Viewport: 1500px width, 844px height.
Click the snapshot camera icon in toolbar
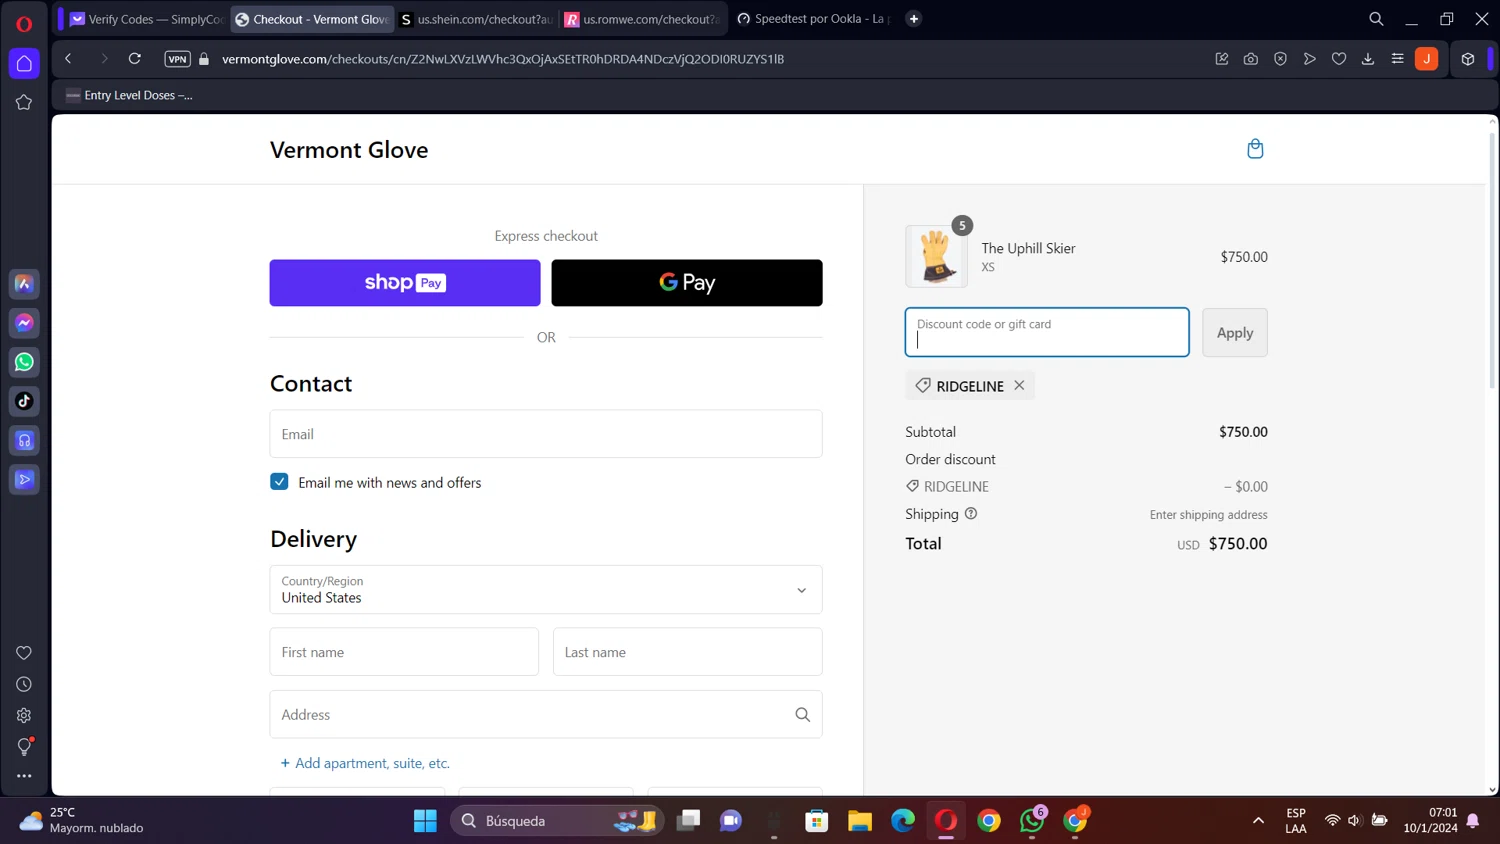pyautogui.click(x=1250, y=59)
